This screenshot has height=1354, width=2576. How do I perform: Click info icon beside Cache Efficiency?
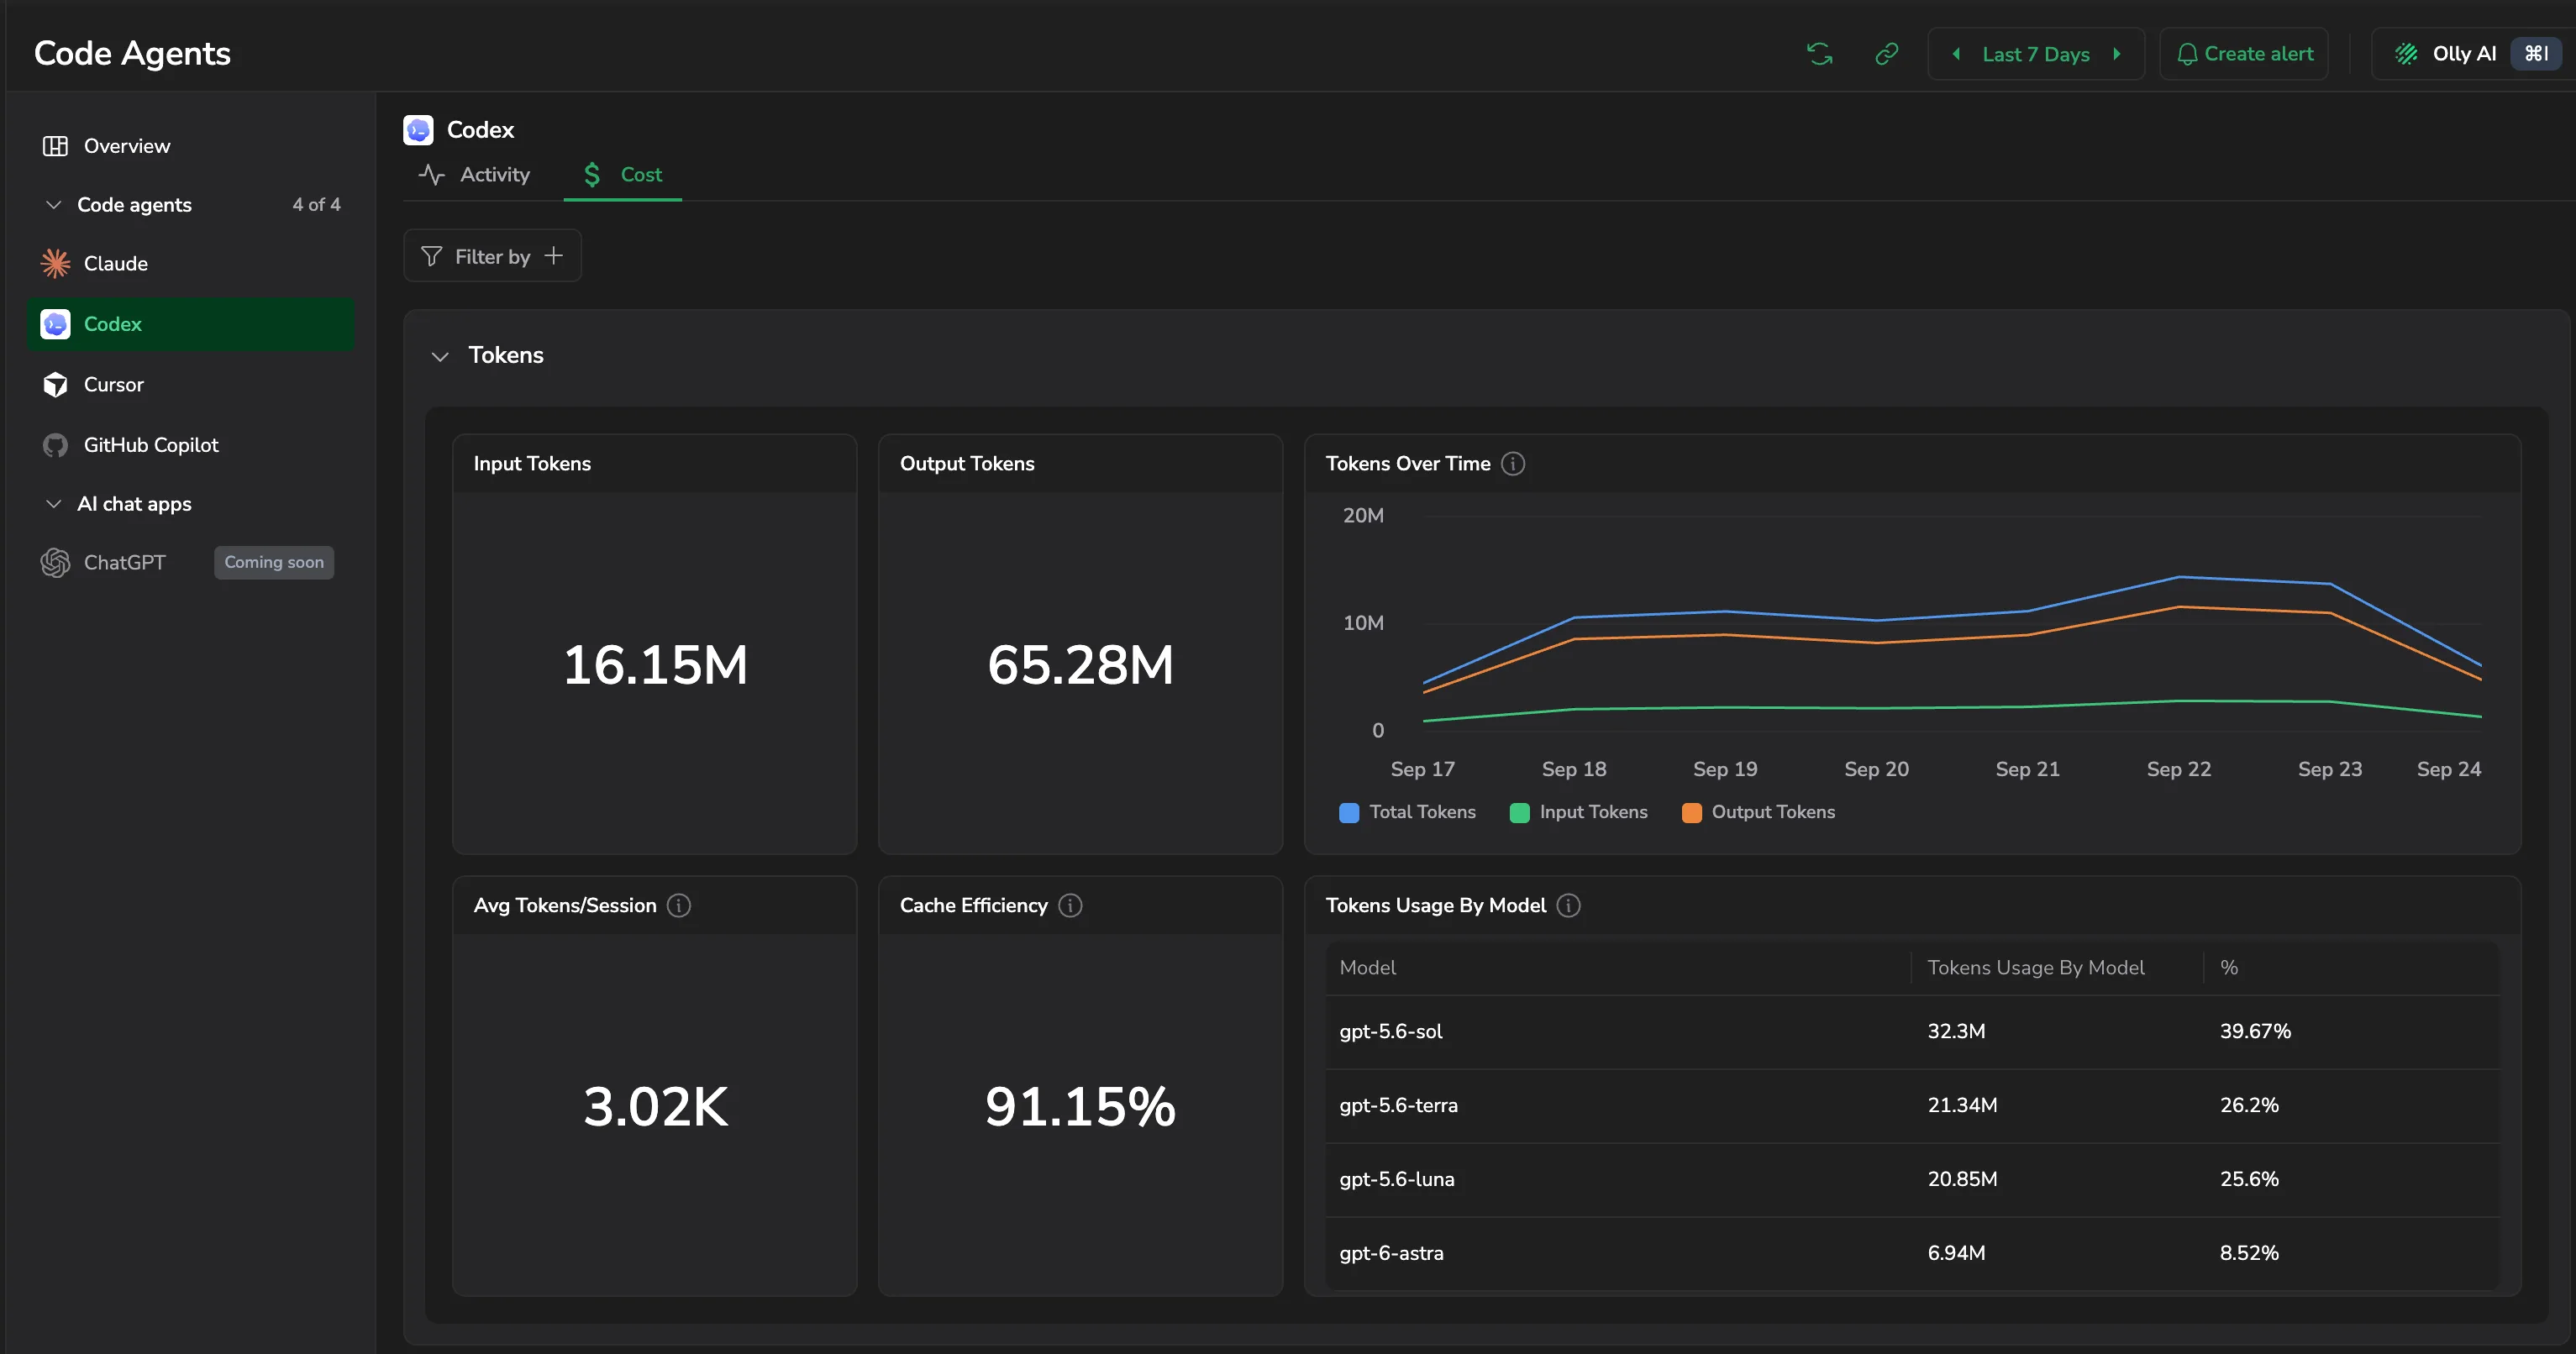[1070, 906]
